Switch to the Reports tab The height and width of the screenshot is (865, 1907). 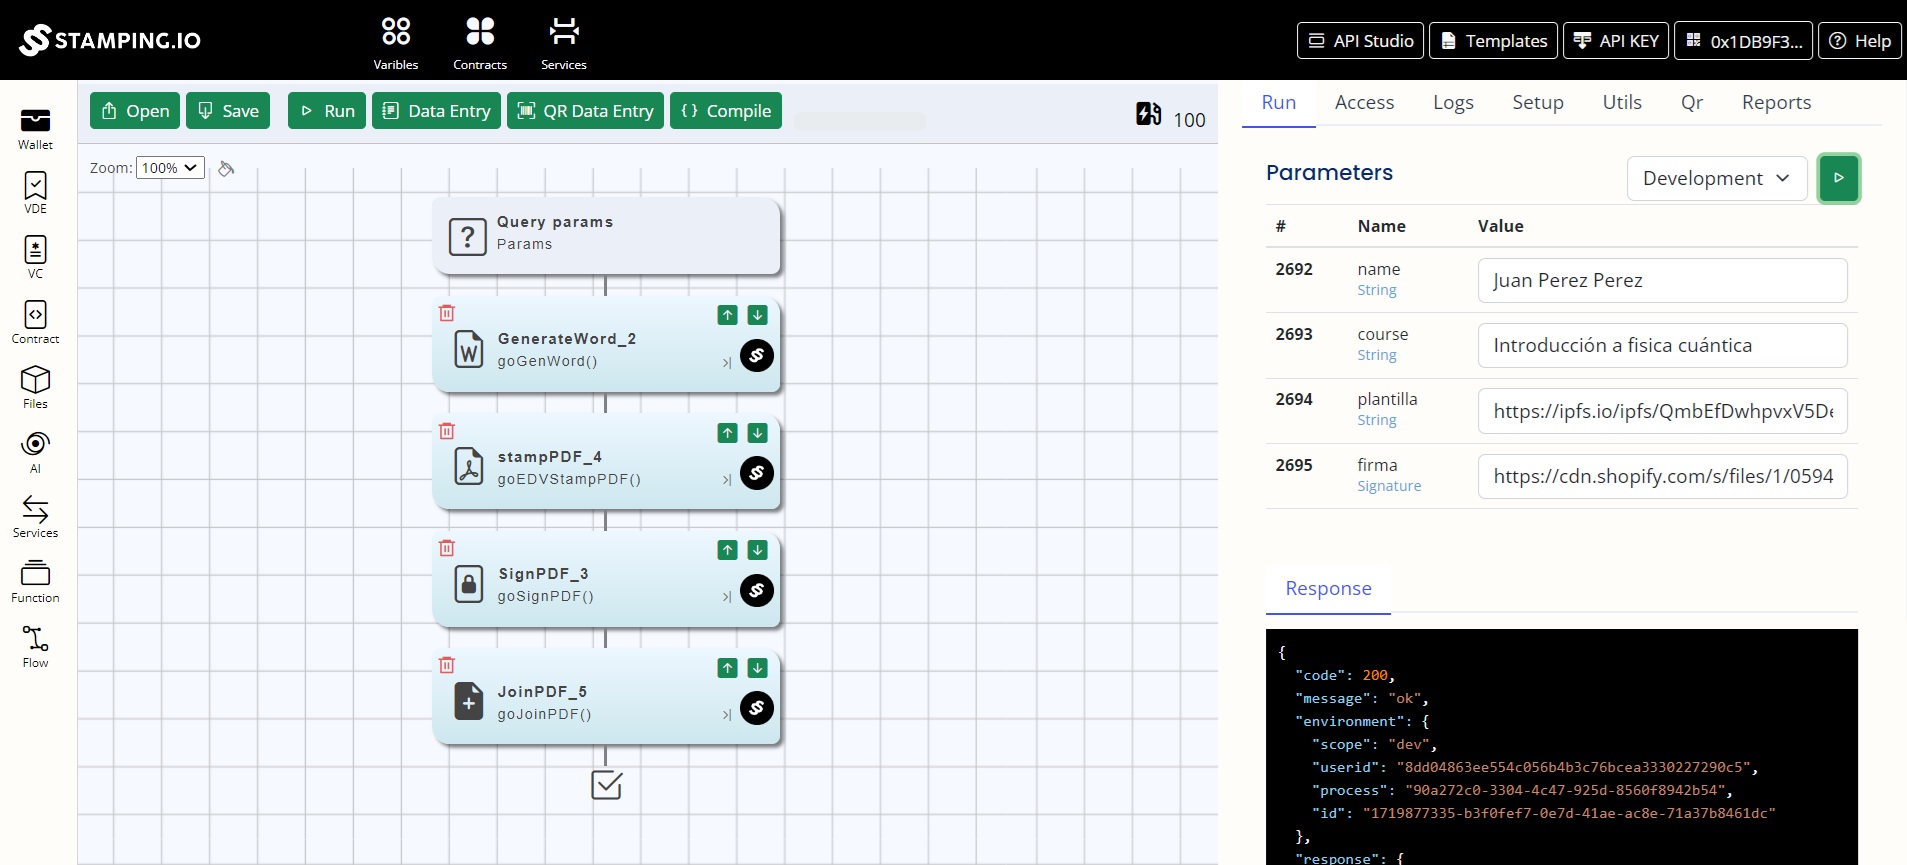click(x=1776, y=102)
